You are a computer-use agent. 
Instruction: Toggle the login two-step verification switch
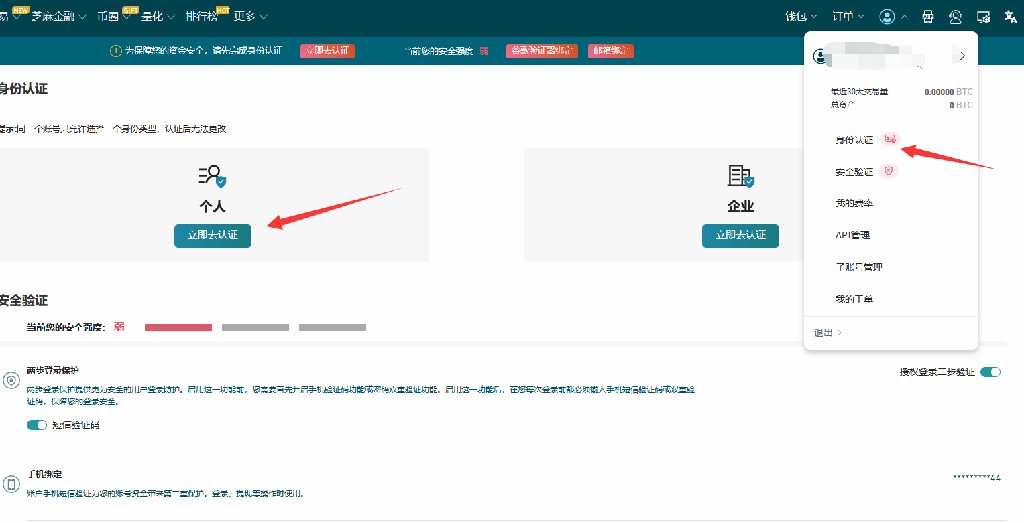tap(990, 372)
